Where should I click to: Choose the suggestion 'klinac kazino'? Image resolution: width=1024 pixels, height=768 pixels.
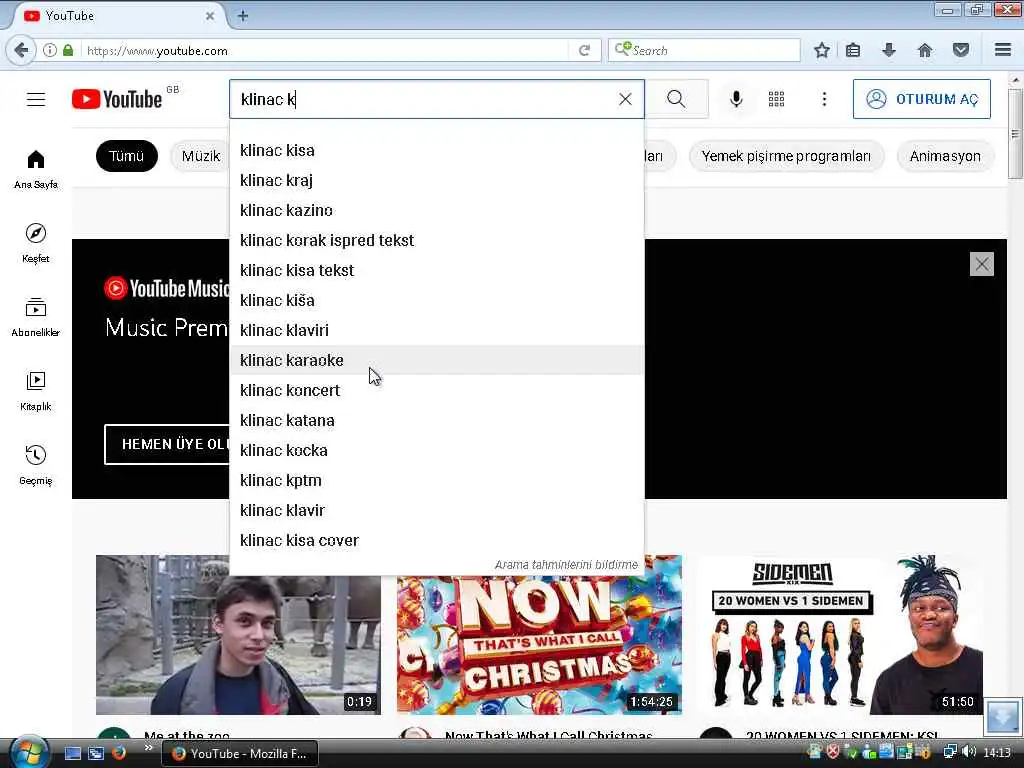[x=436, y=210]
